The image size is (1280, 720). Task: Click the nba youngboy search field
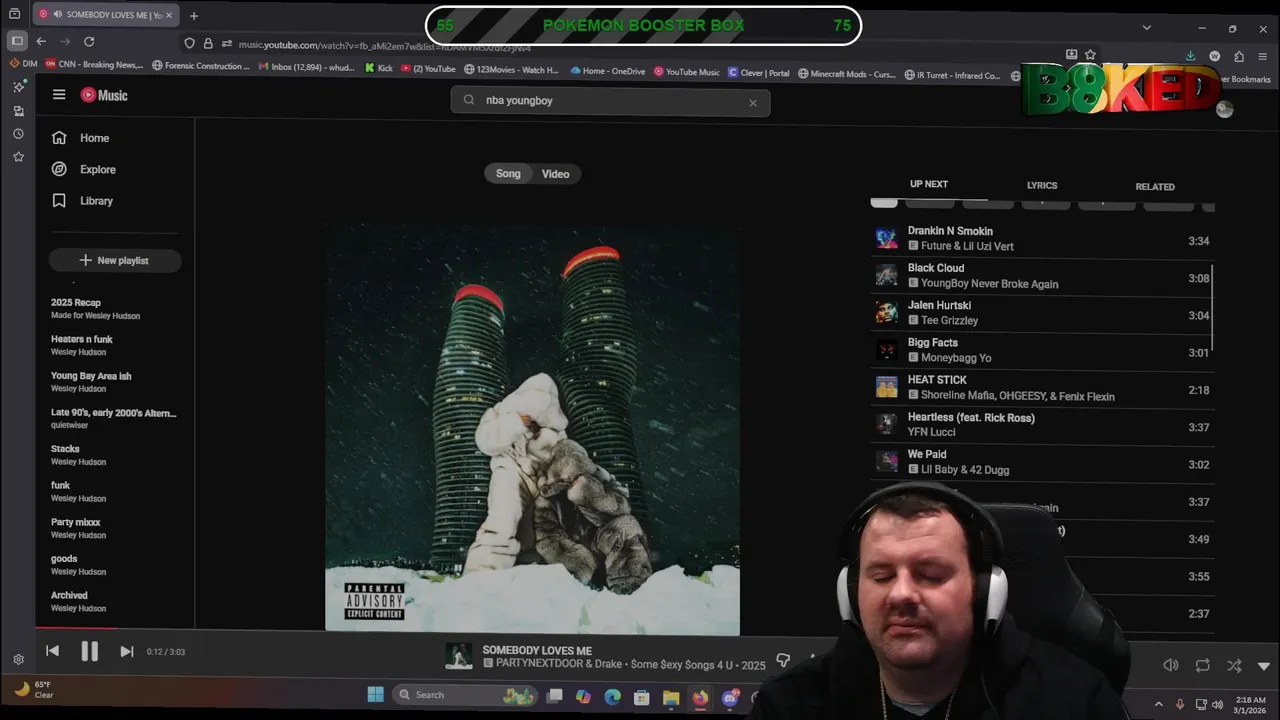610,100
